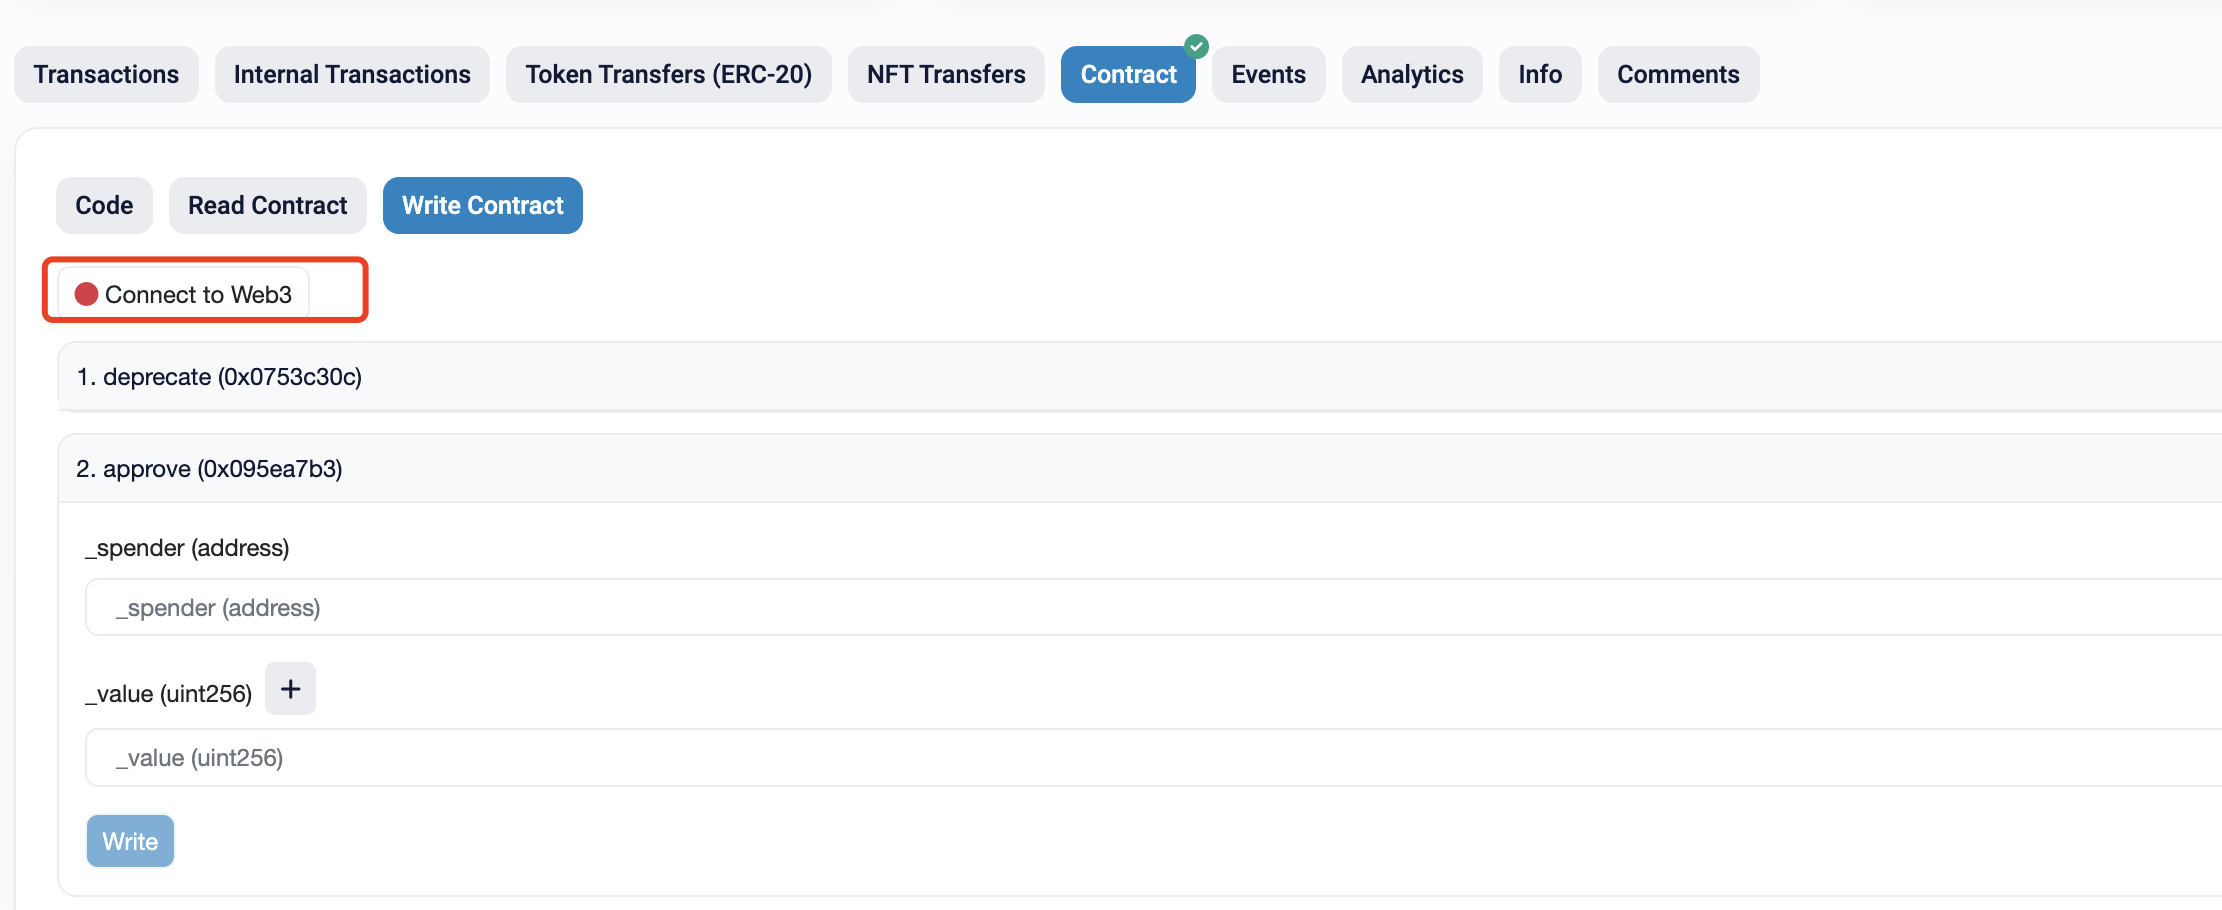Go to the Events tab
This screenshot has height=910, width=2222.
pyautogui.click(x=1268, y=75)
